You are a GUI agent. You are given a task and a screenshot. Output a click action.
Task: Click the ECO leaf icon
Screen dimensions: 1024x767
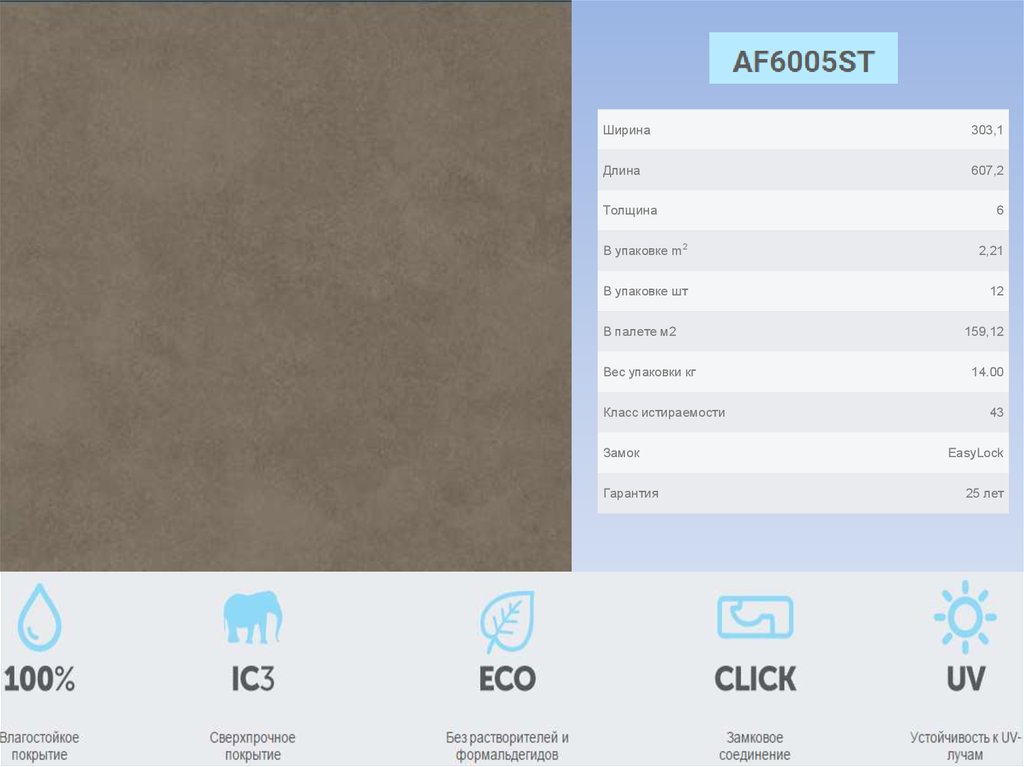coord(507,621)
